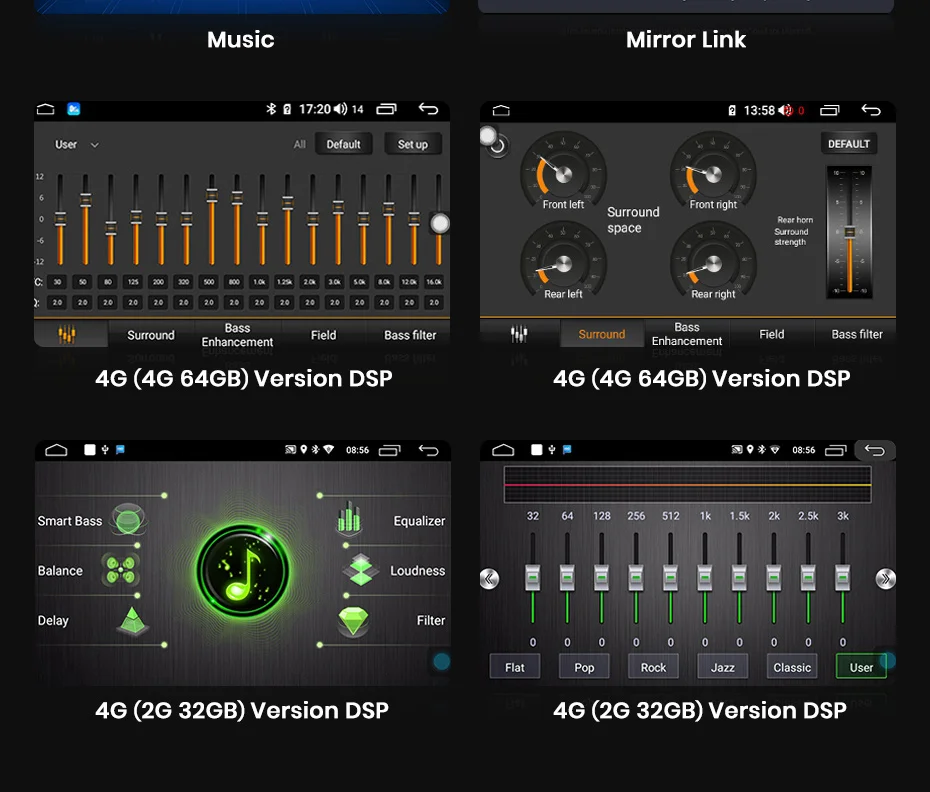
Task: Adjust Rear horn Surround strength slider
Action: (849, 232)
